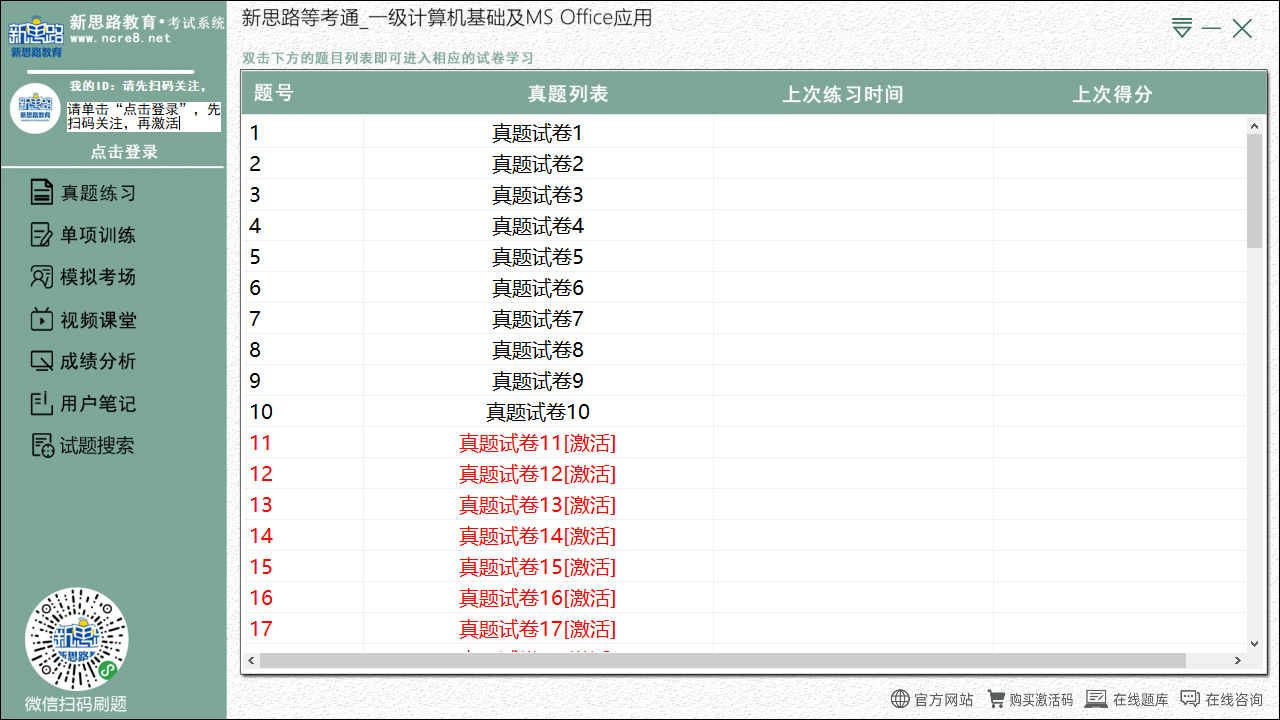This screenshot has height=720, width=1280.
Task: Open the dropdown menu icon in the title bar
Action: click(1182, 28)
